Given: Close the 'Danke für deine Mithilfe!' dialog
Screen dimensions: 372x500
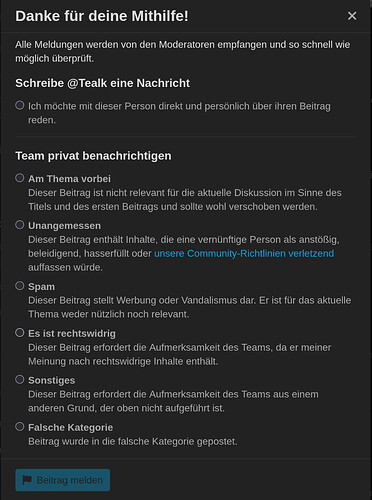Looking at the screenshot, I should click(352, 16).
